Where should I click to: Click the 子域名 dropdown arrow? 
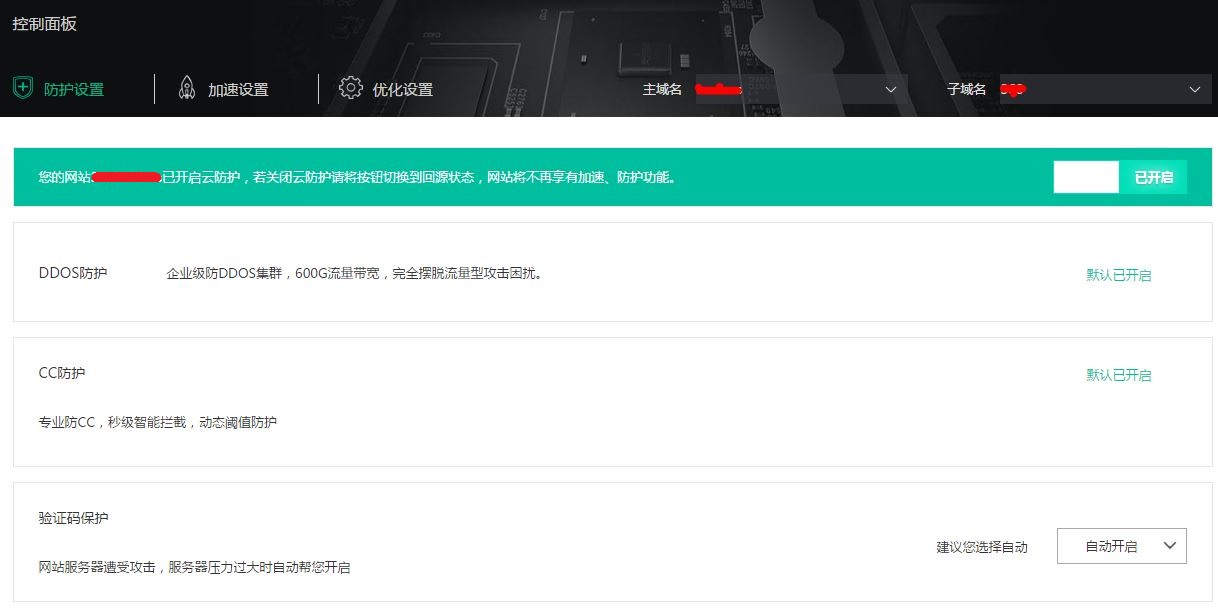(x=1196, y=89)
